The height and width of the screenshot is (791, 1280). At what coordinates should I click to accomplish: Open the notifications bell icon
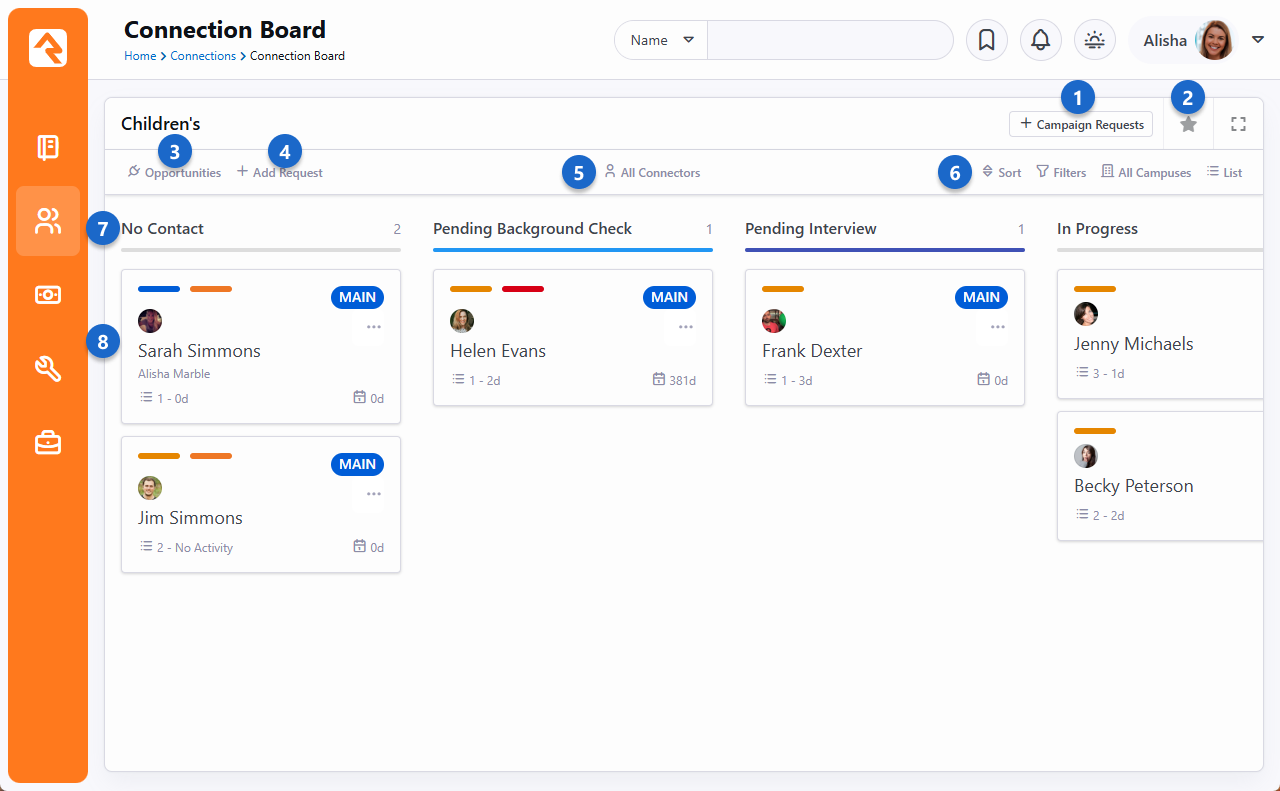[1040, 40]
